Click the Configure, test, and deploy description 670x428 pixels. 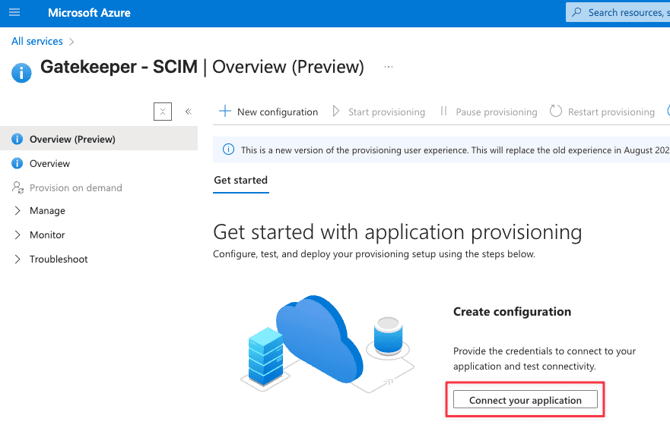(x=374, y=254)
